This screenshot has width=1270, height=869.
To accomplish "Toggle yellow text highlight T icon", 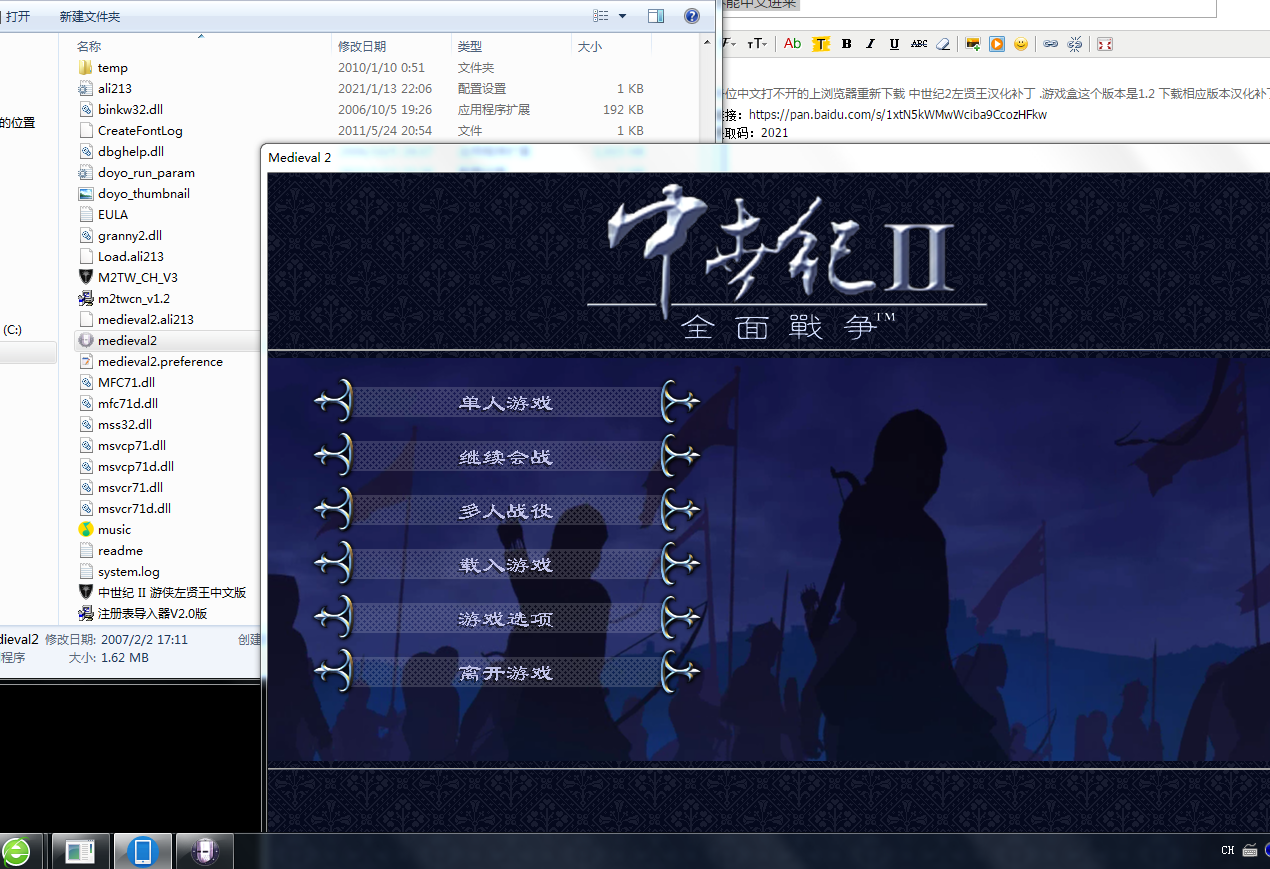I will (821, 44).
